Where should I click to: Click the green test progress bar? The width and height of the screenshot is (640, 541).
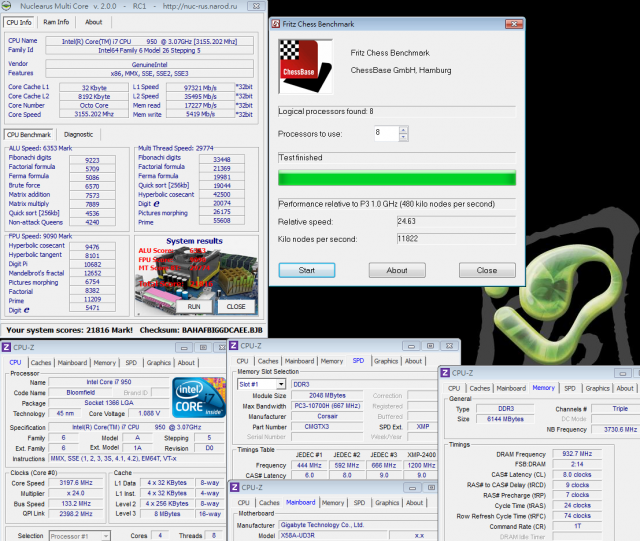[x=397, y=178]
